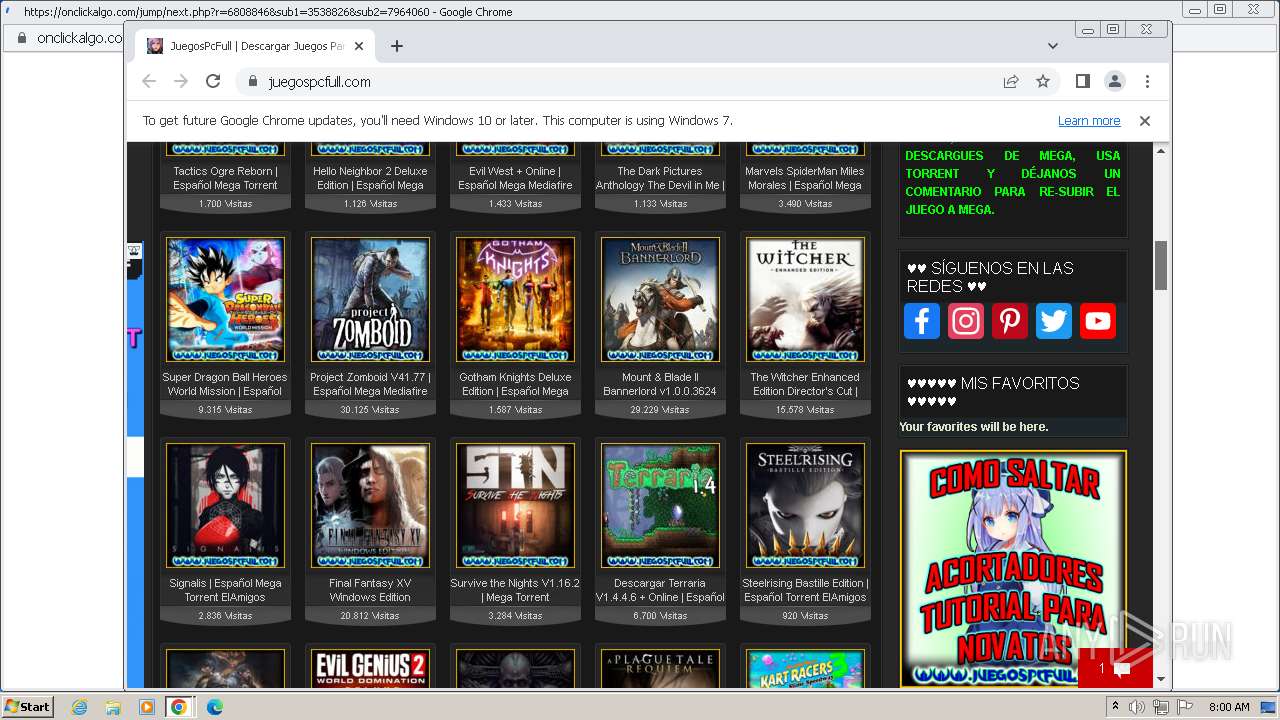The height and width of the screenshot is (720, 1280).
Task: Open A Plague Tale Requiem cover thumbnail
Action: point(660,668)
